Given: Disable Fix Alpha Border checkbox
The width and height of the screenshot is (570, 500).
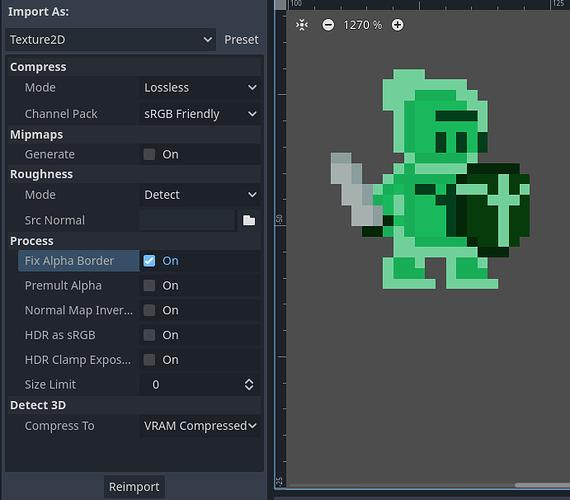Looking at the screenshot, I should [x=149, y=261].
